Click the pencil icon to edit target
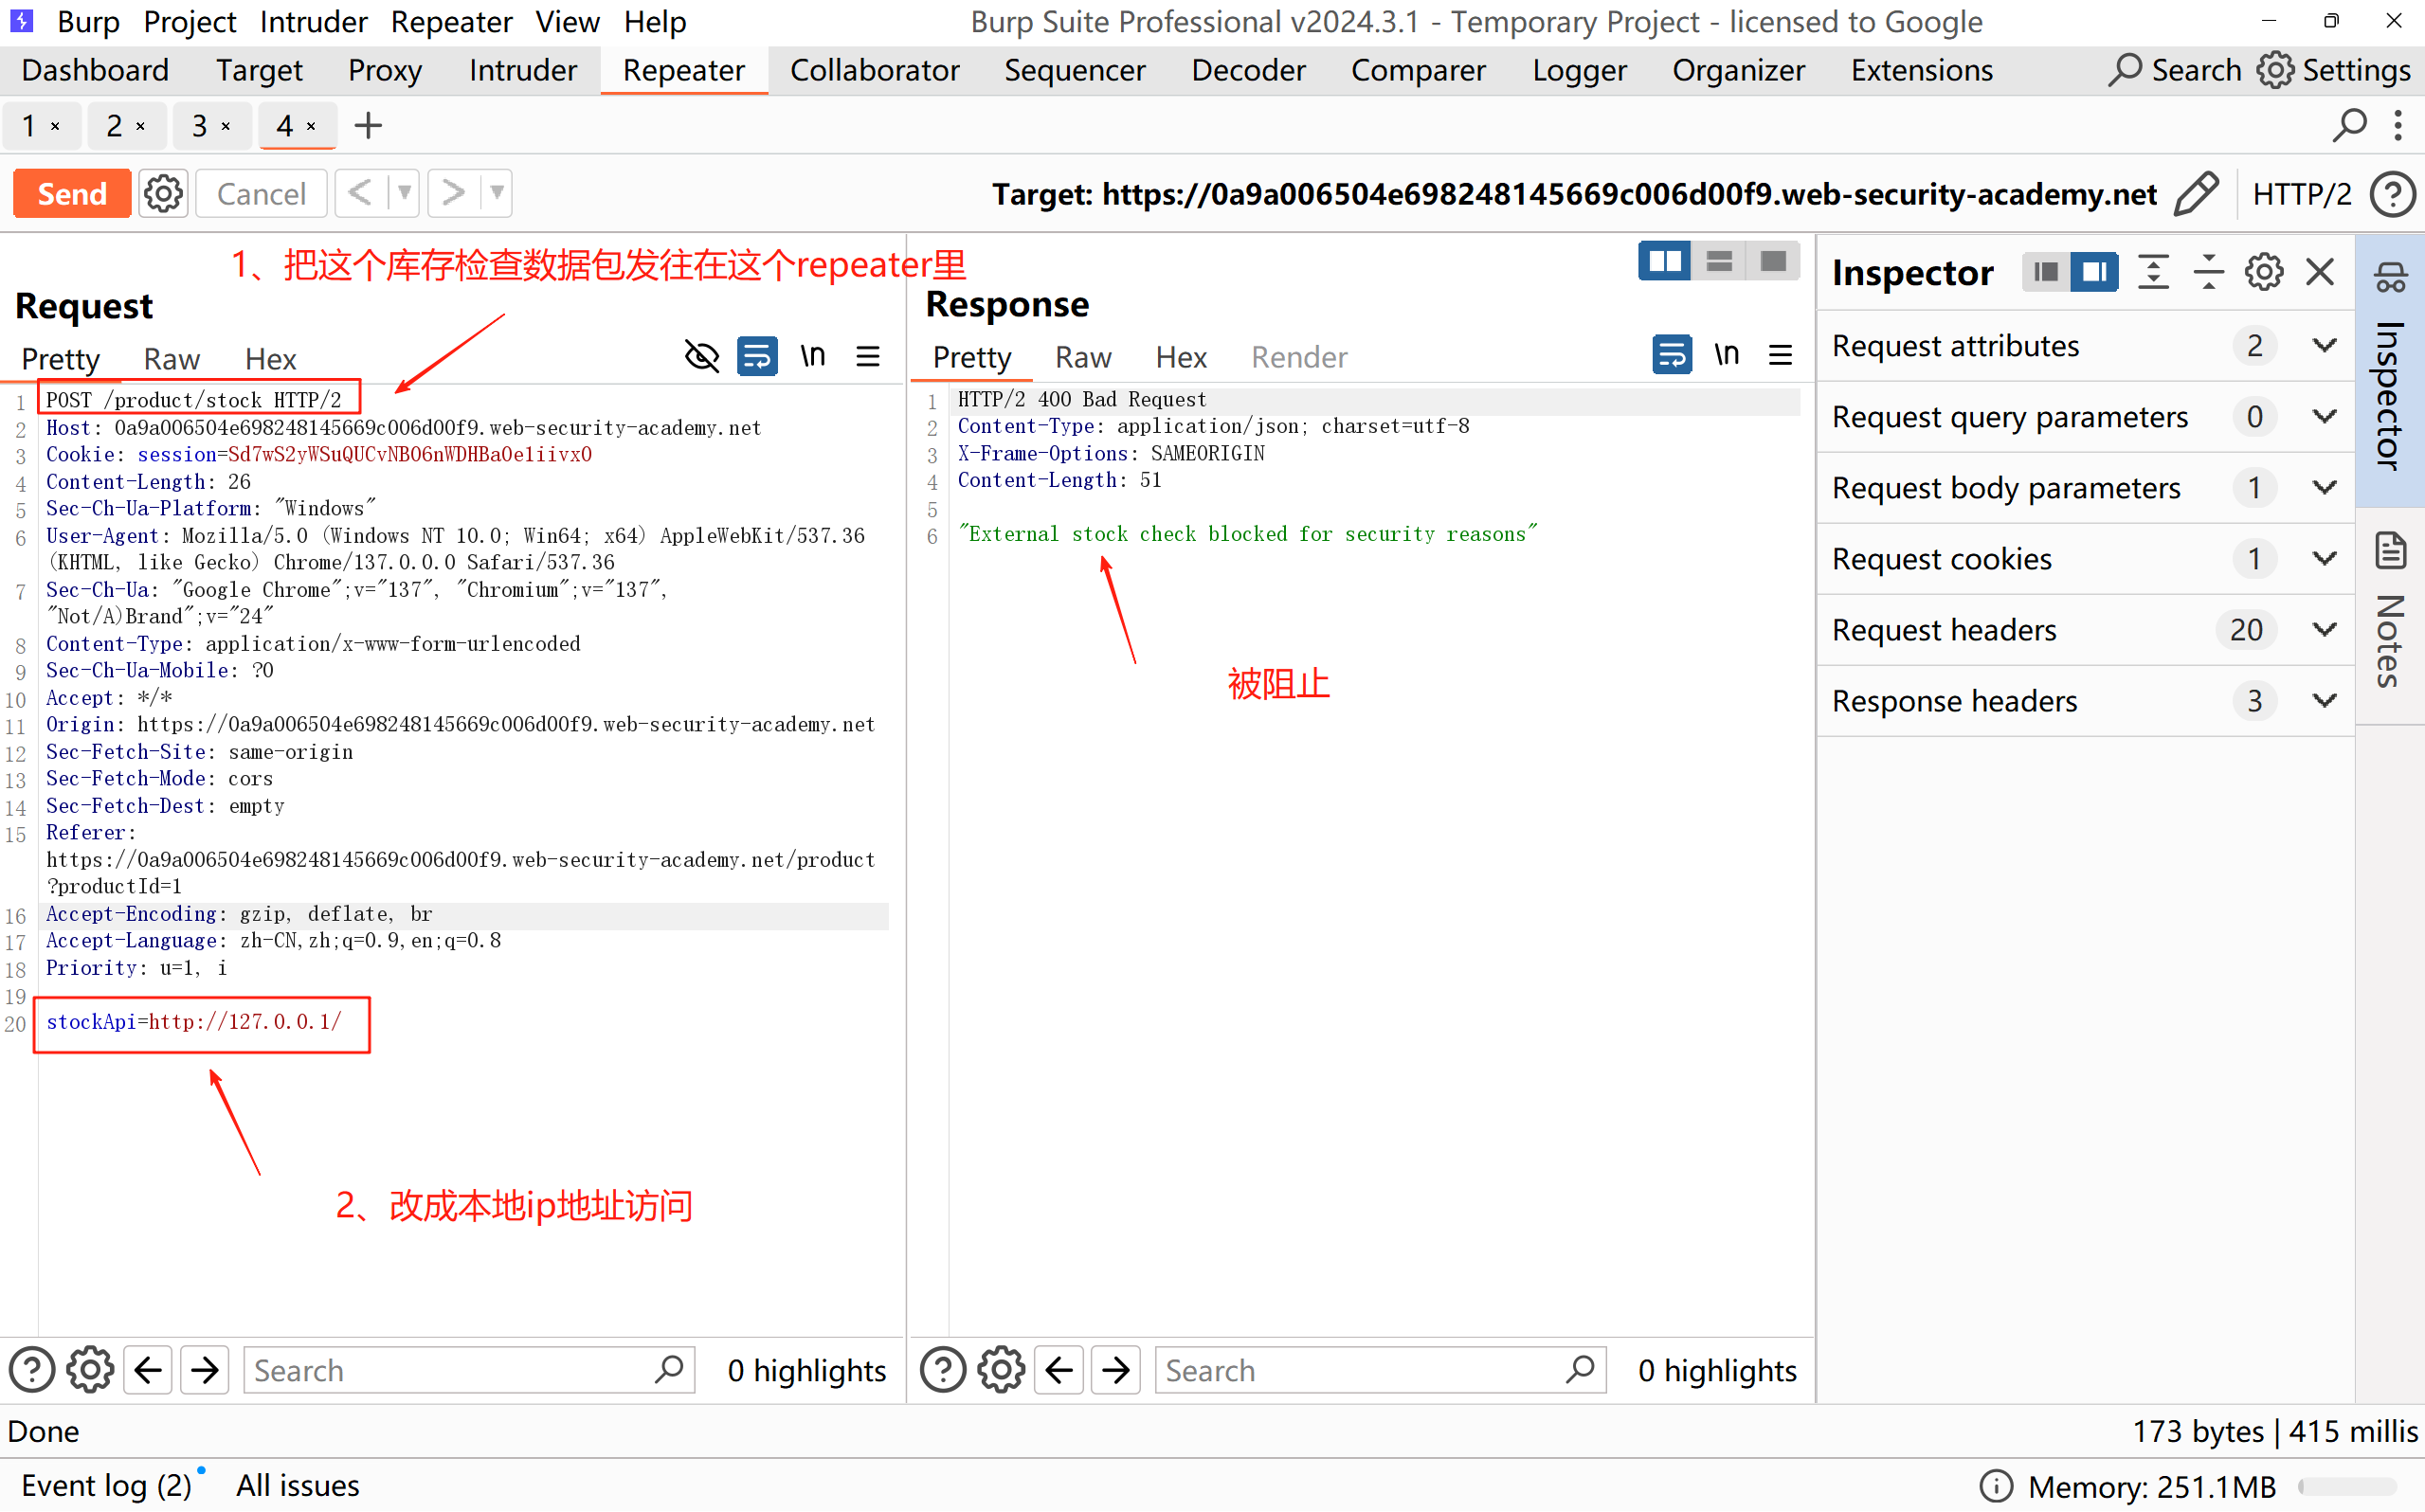Image resolution: width=2425 pixels, height=1512 pixels. click(2196, 194)
